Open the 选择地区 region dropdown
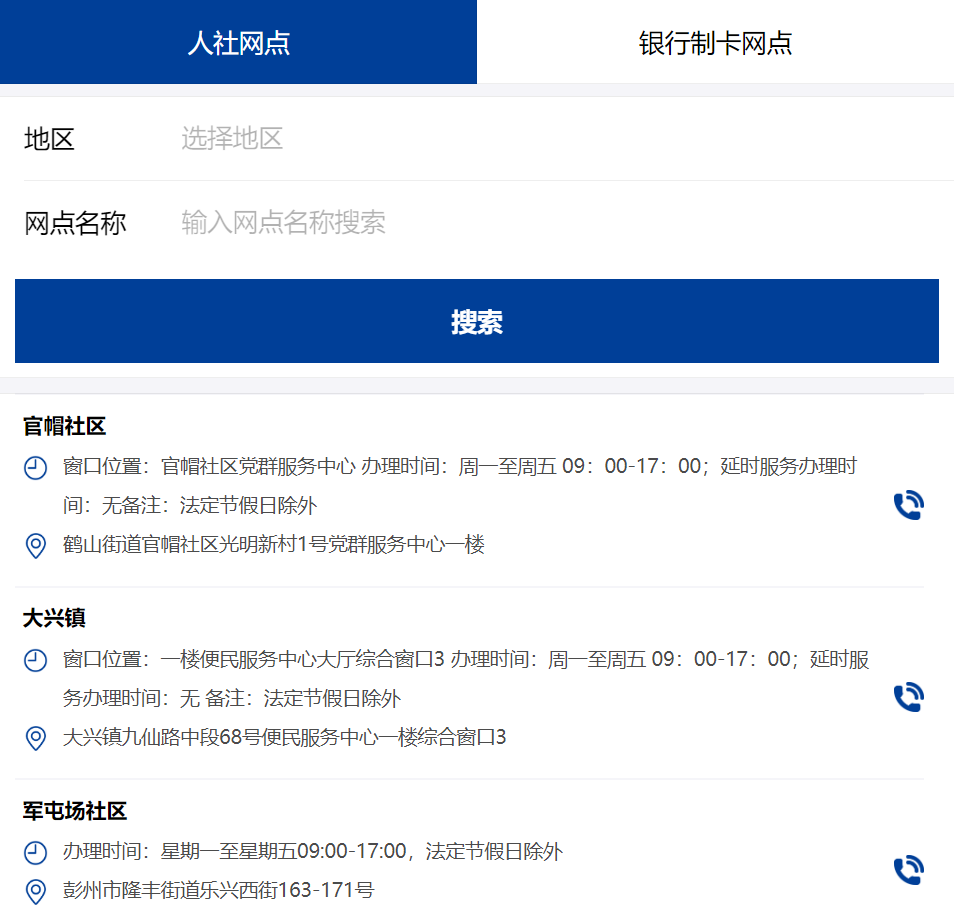 [x=232, y=139]
